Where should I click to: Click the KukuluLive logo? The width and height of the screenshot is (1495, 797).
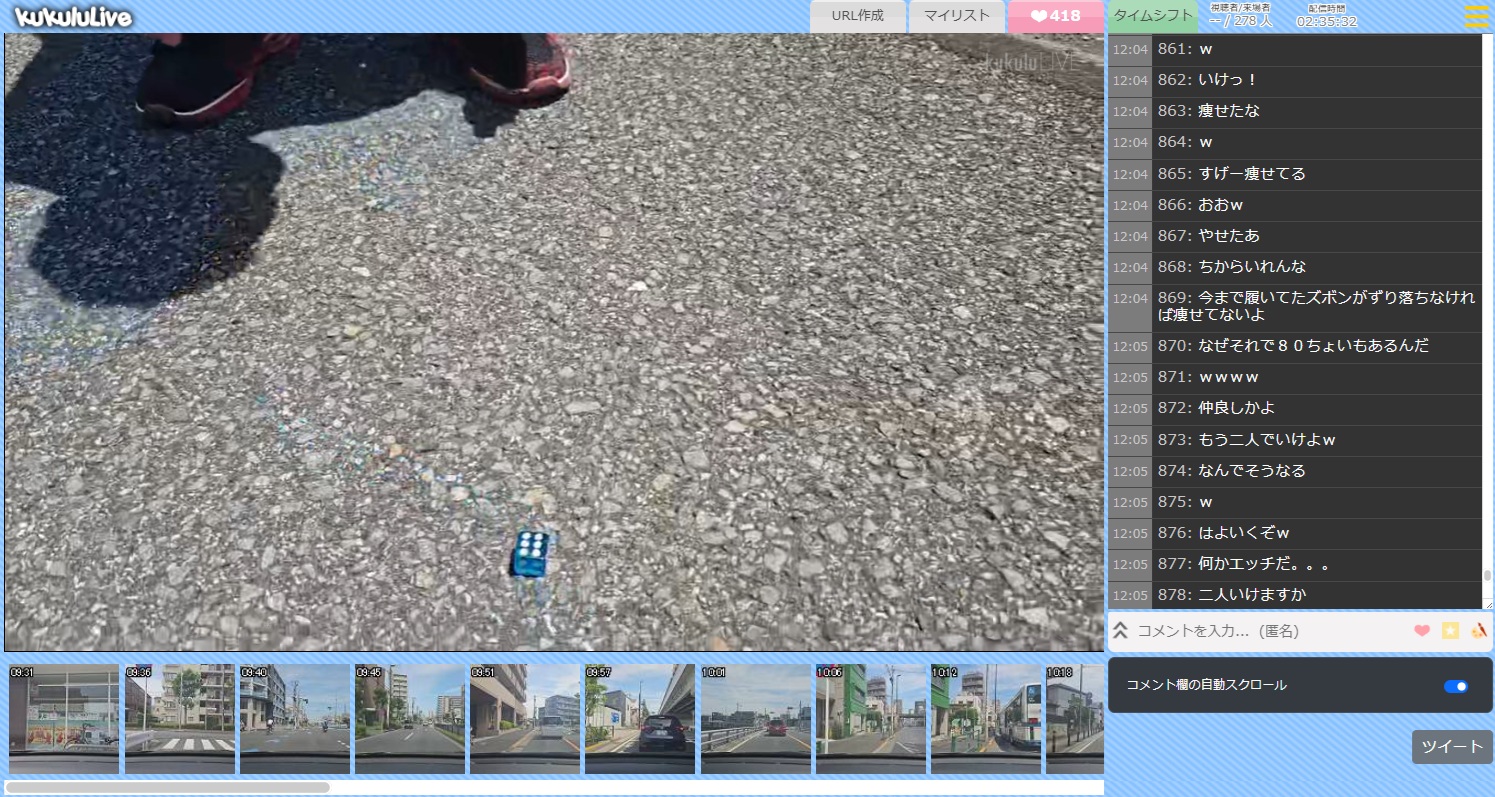pyautogui.click(x=74, y=17)
